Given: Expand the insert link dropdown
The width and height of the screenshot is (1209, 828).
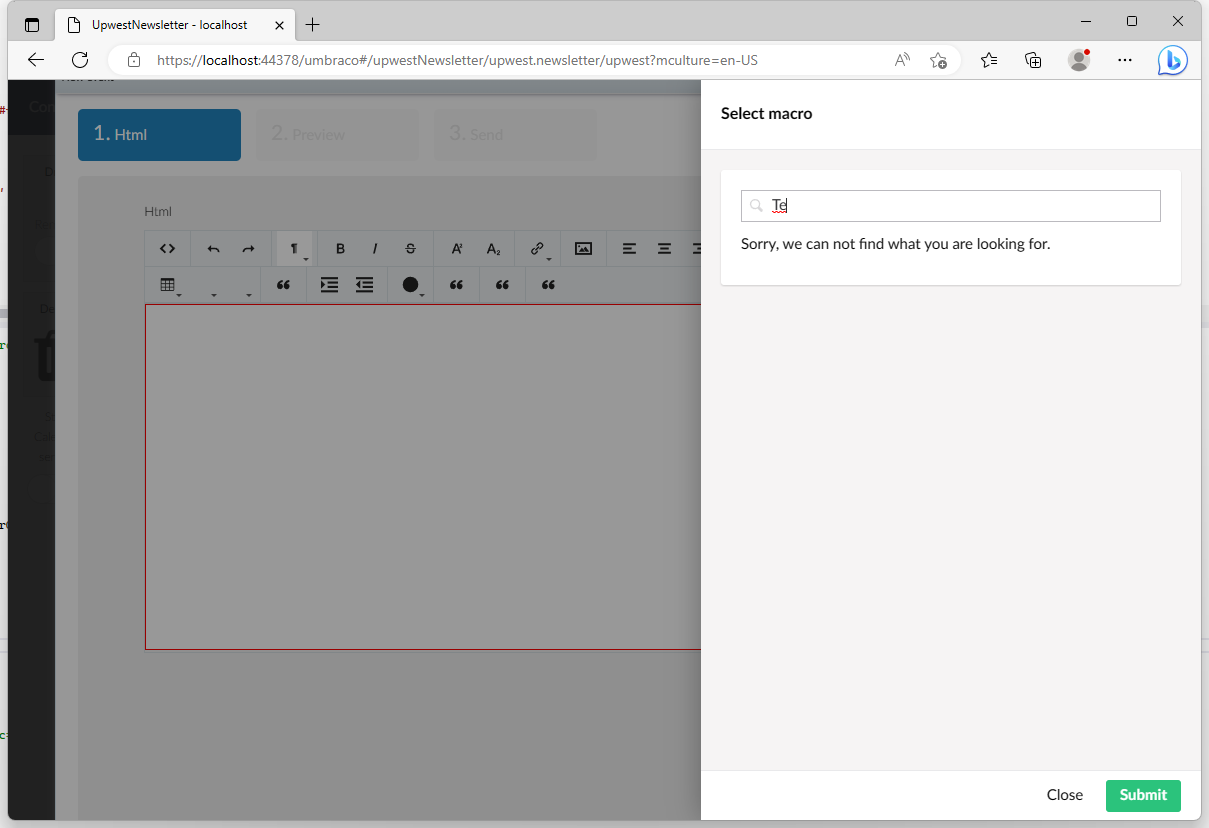Looking at the screenshot, I should (x=540, y=249).
